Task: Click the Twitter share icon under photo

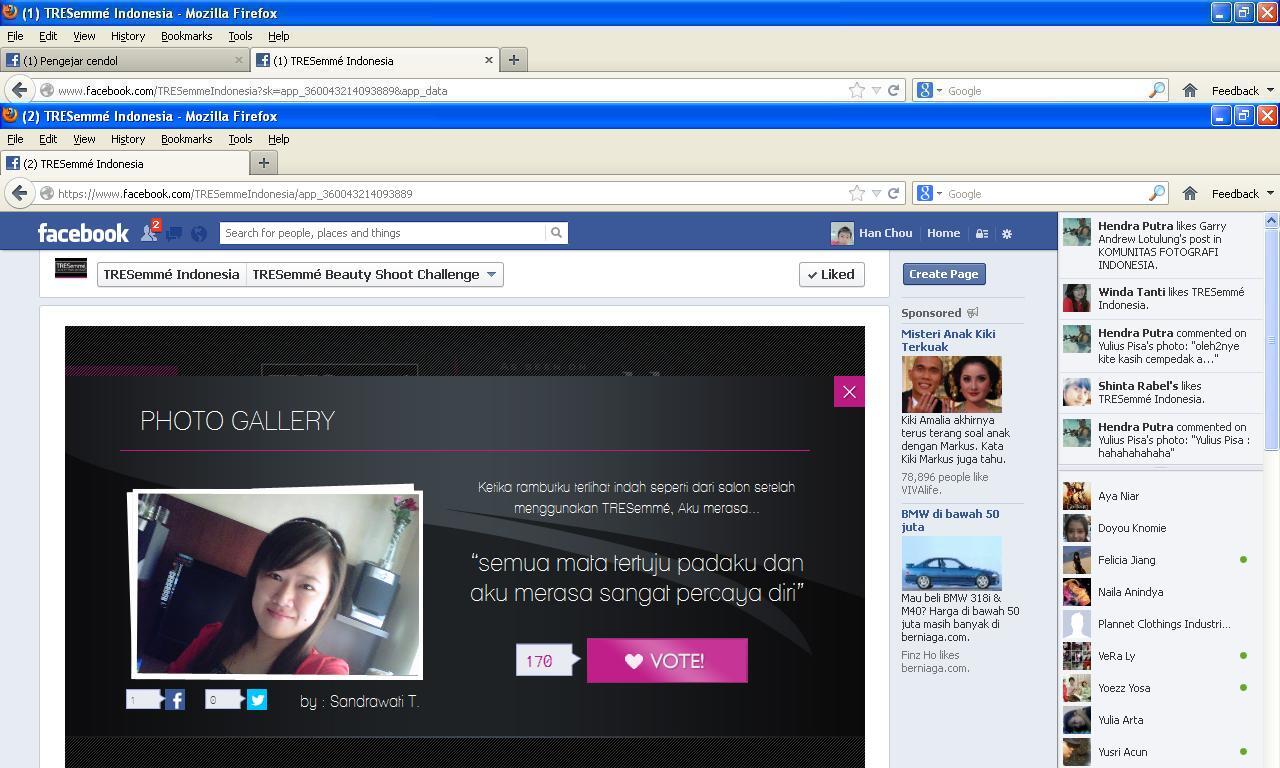Action: [257, 700]
